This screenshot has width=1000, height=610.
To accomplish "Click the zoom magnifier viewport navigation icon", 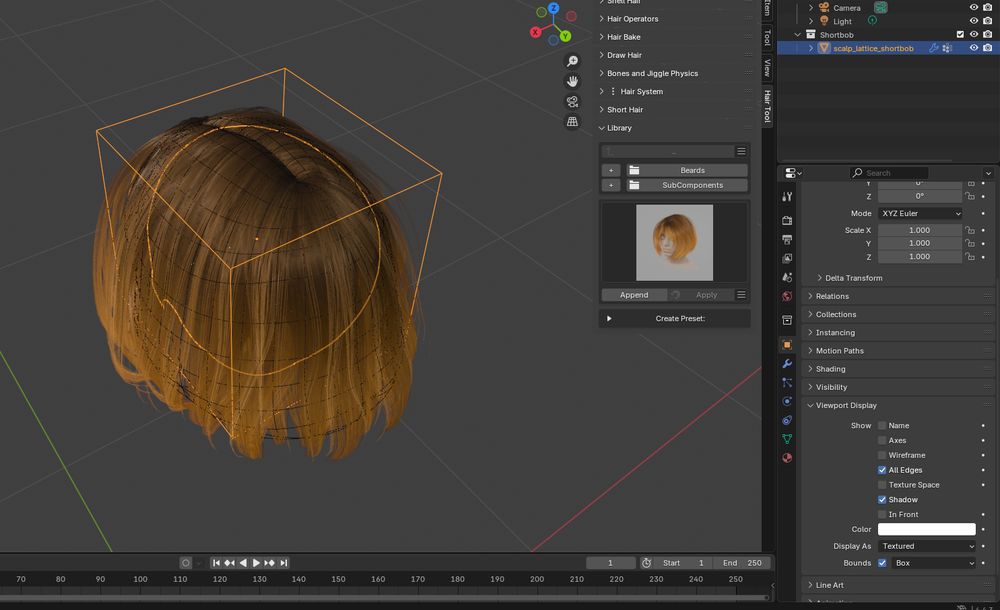I will click(573, 61).
